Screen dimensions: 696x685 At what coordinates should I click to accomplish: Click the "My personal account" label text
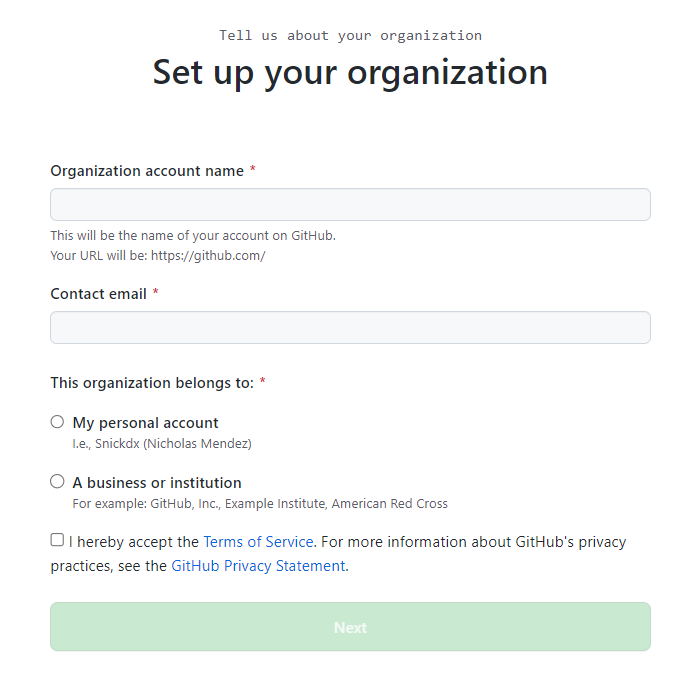145,423
